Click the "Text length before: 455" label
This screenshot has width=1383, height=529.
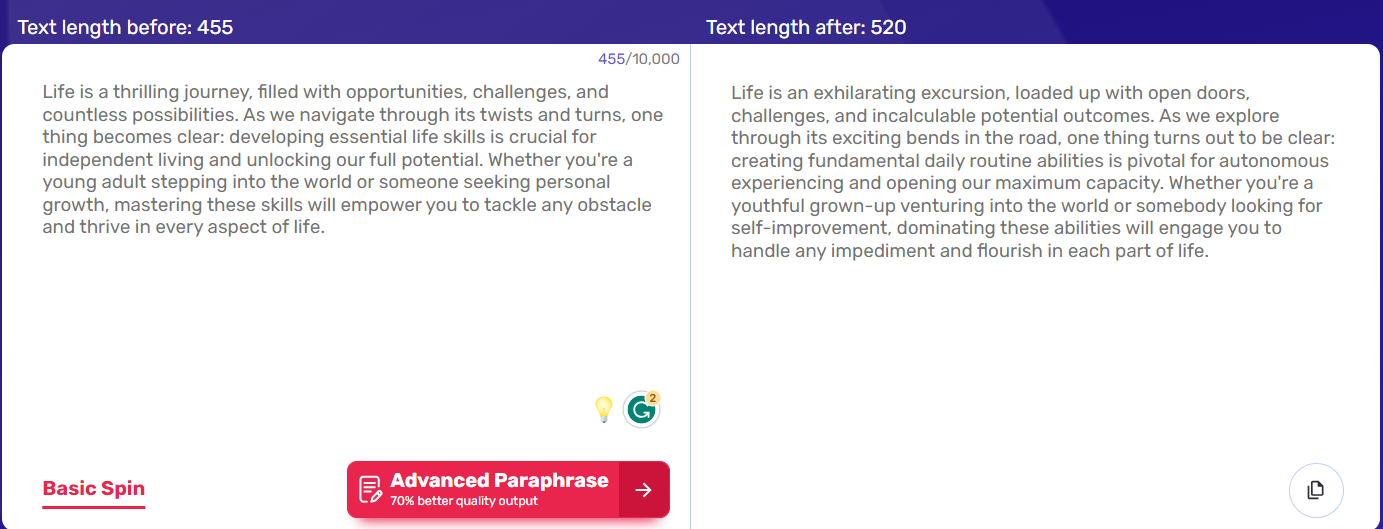(x=125, y=27)
